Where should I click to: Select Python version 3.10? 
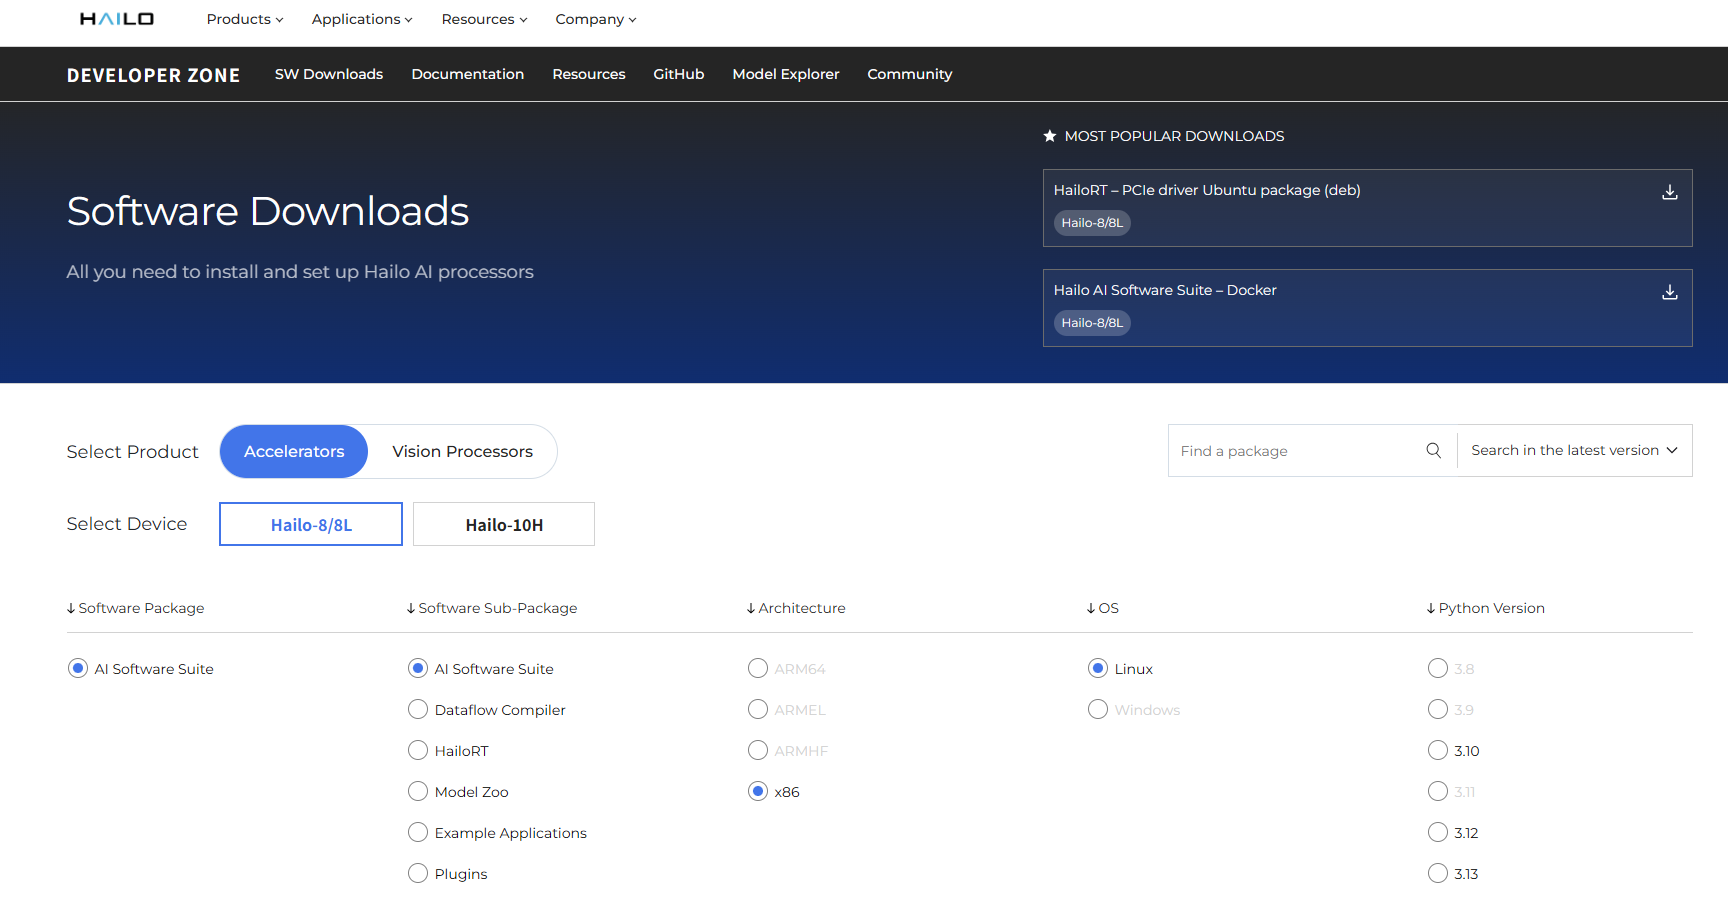tap(1438, 750)
